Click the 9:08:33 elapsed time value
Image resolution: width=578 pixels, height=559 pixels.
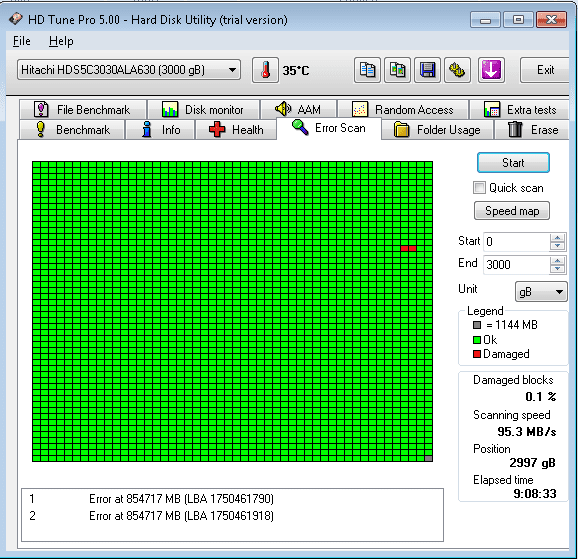[535, 493]
